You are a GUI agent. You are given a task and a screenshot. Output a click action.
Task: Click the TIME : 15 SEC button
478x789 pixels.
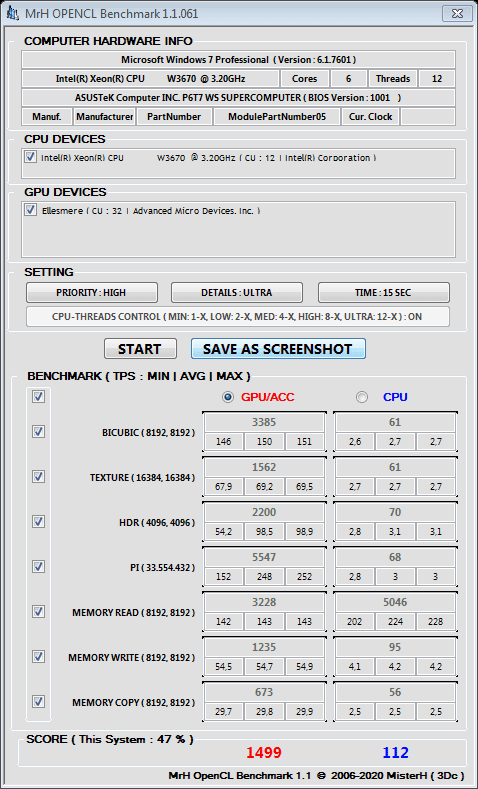coord(383,292)
